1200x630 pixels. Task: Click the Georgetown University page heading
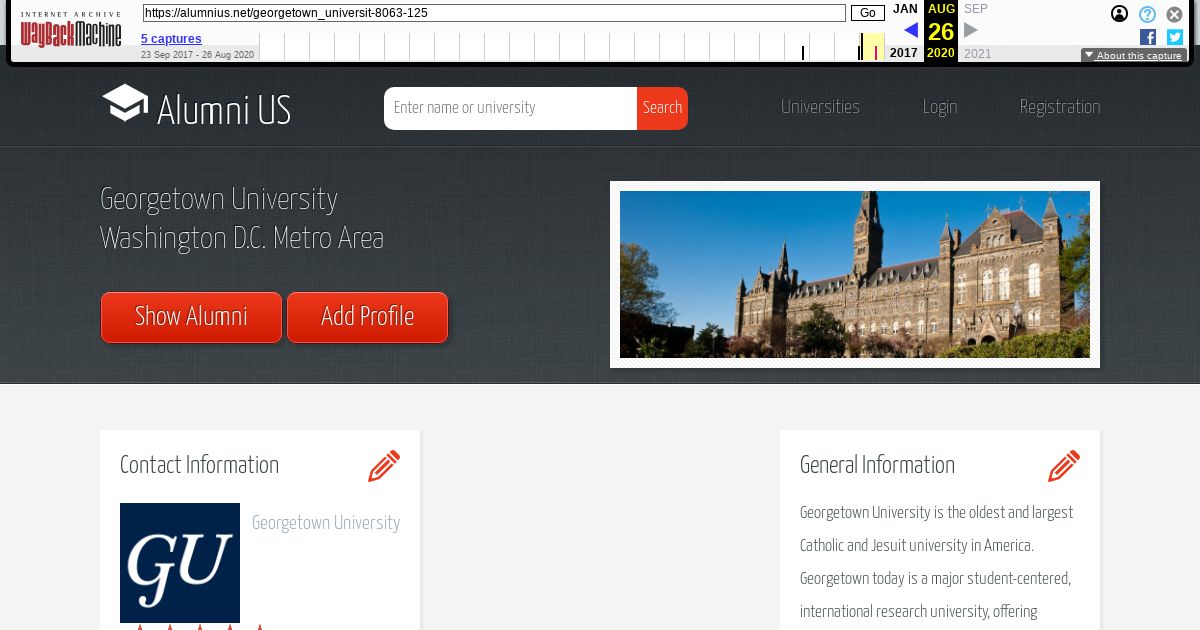[219, 200]
